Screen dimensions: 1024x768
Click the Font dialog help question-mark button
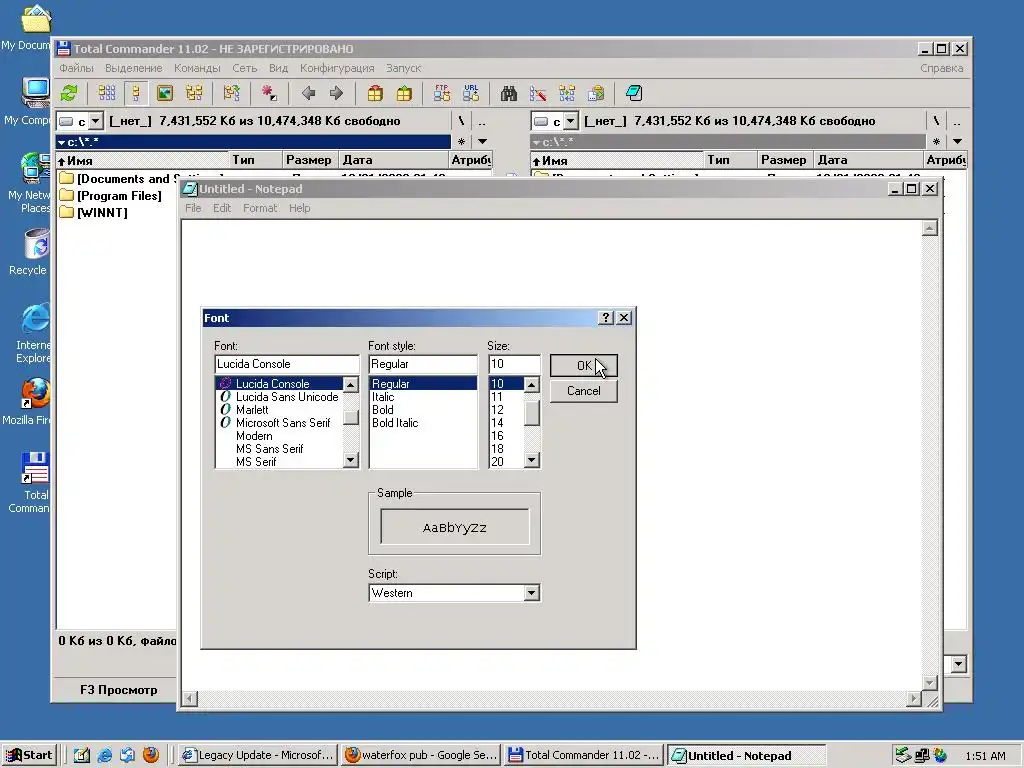pos(606,317)
